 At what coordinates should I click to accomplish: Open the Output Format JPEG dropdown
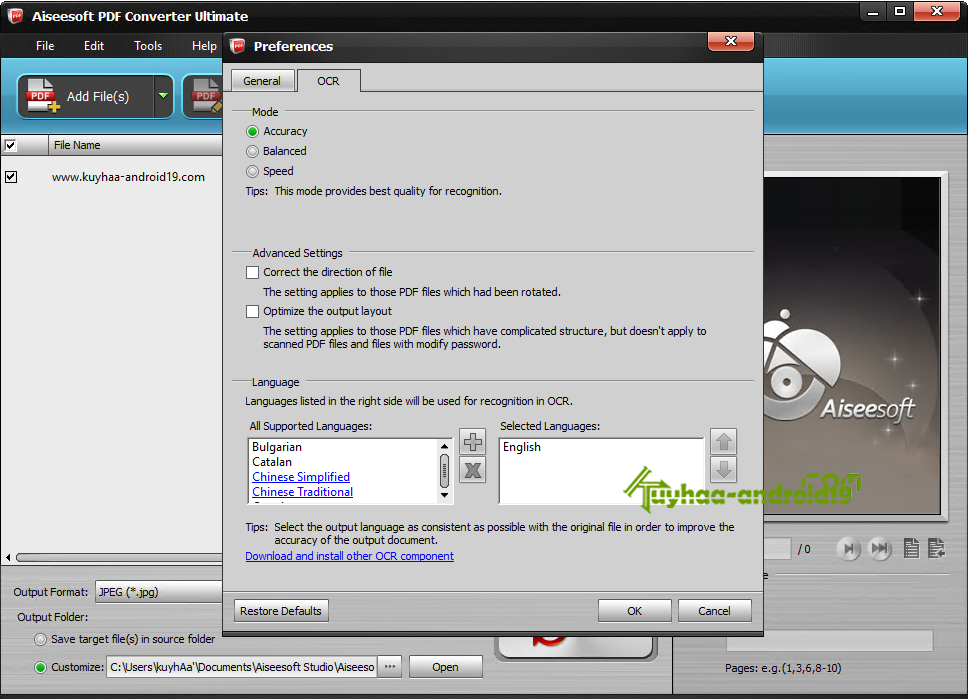(x=159, y=592)
